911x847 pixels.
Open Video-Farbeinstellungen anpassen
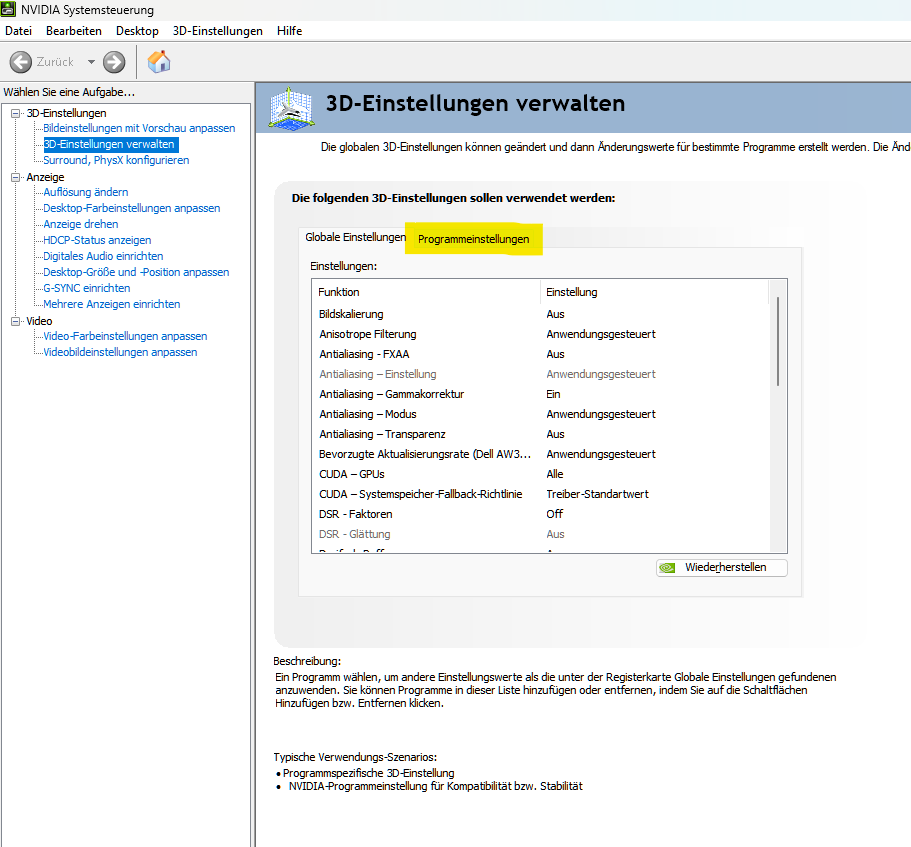tap(125, 336)
